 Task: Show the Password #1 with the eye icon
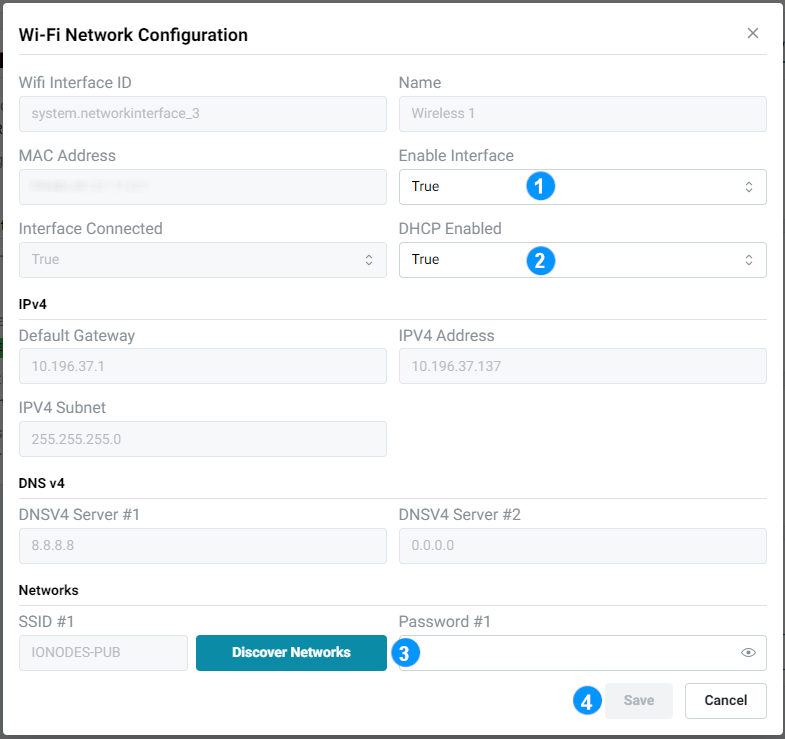(x=748, y=652)
